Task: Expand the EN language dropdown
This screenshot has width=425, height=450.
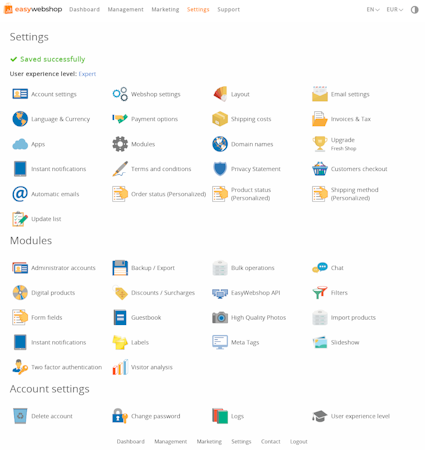Action: pyautogui.click(x=373, y=10)
